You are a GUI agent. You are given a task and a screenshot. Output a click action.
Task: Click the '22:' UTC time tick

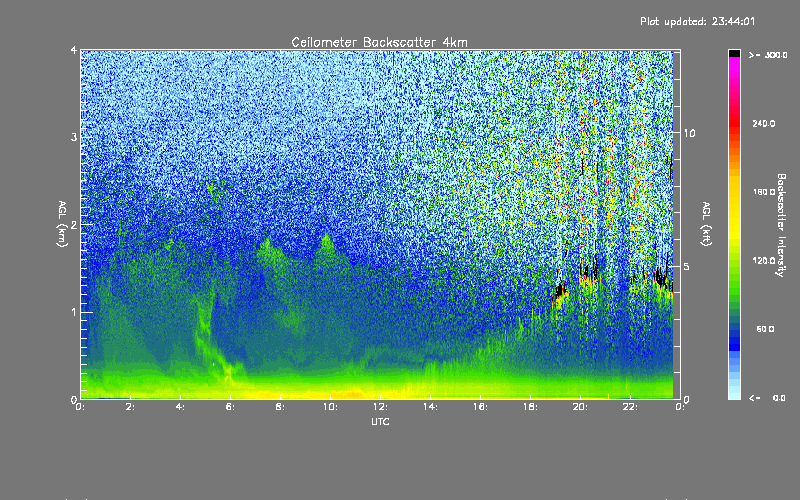pos(630,407)
